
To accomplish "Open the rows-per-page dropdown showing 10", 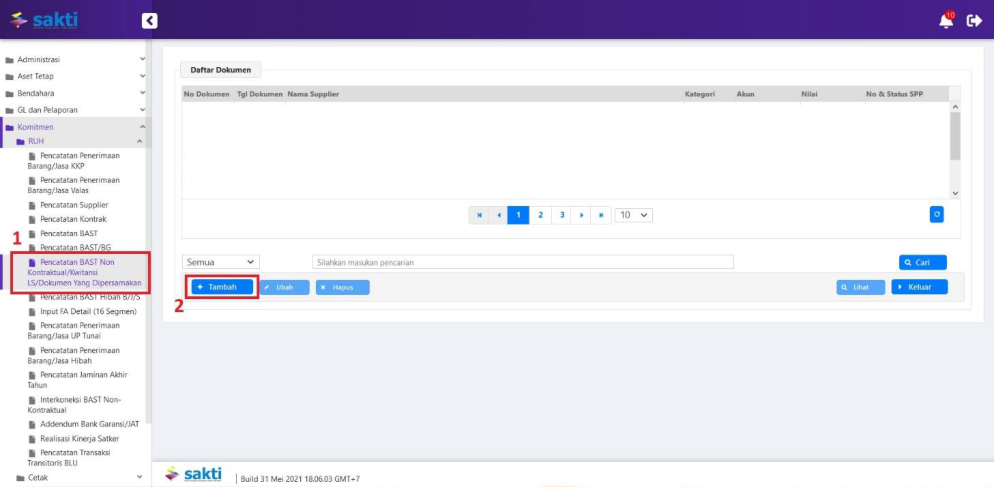I will (633, 215).
